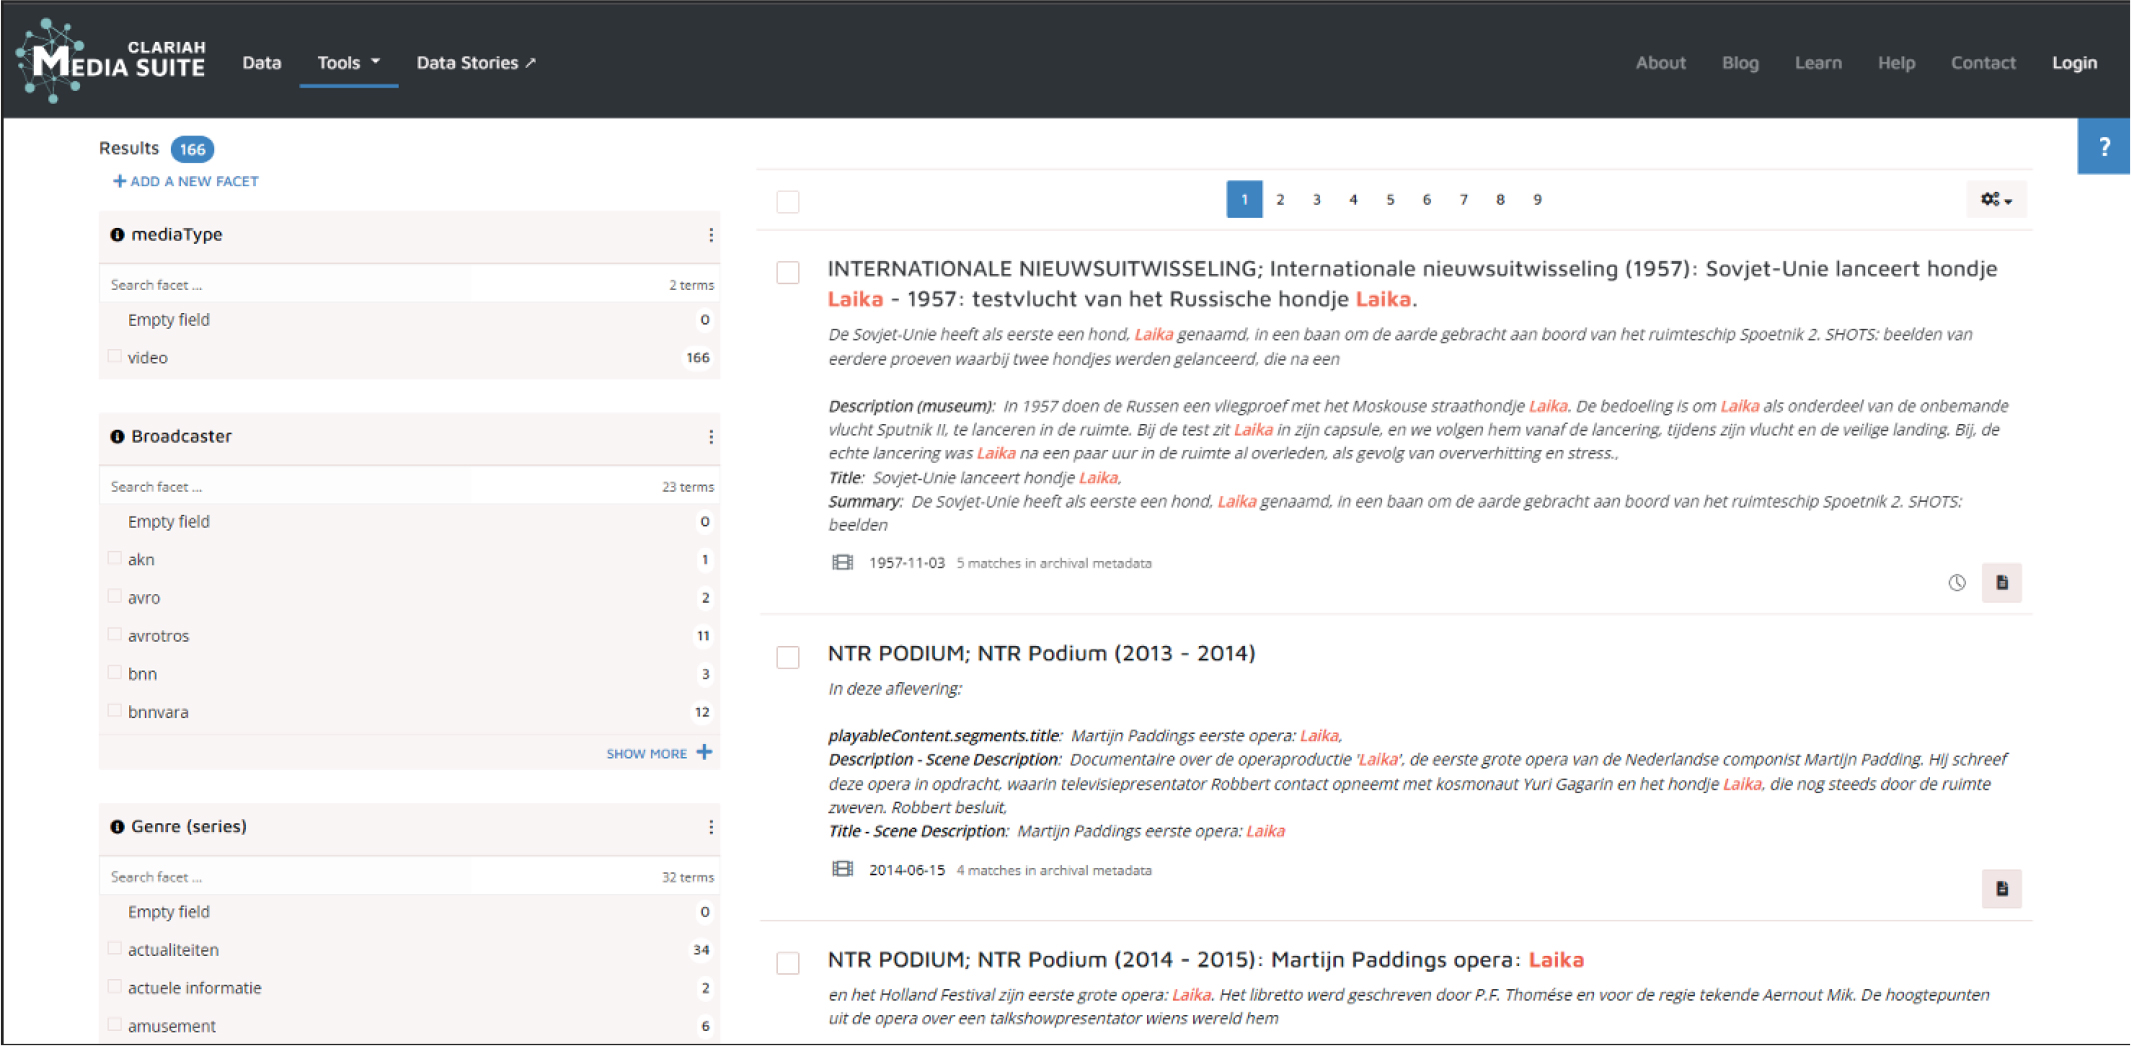Click the Genre (series) facet search field
Screen dimensions: 2131x1046
285,877
